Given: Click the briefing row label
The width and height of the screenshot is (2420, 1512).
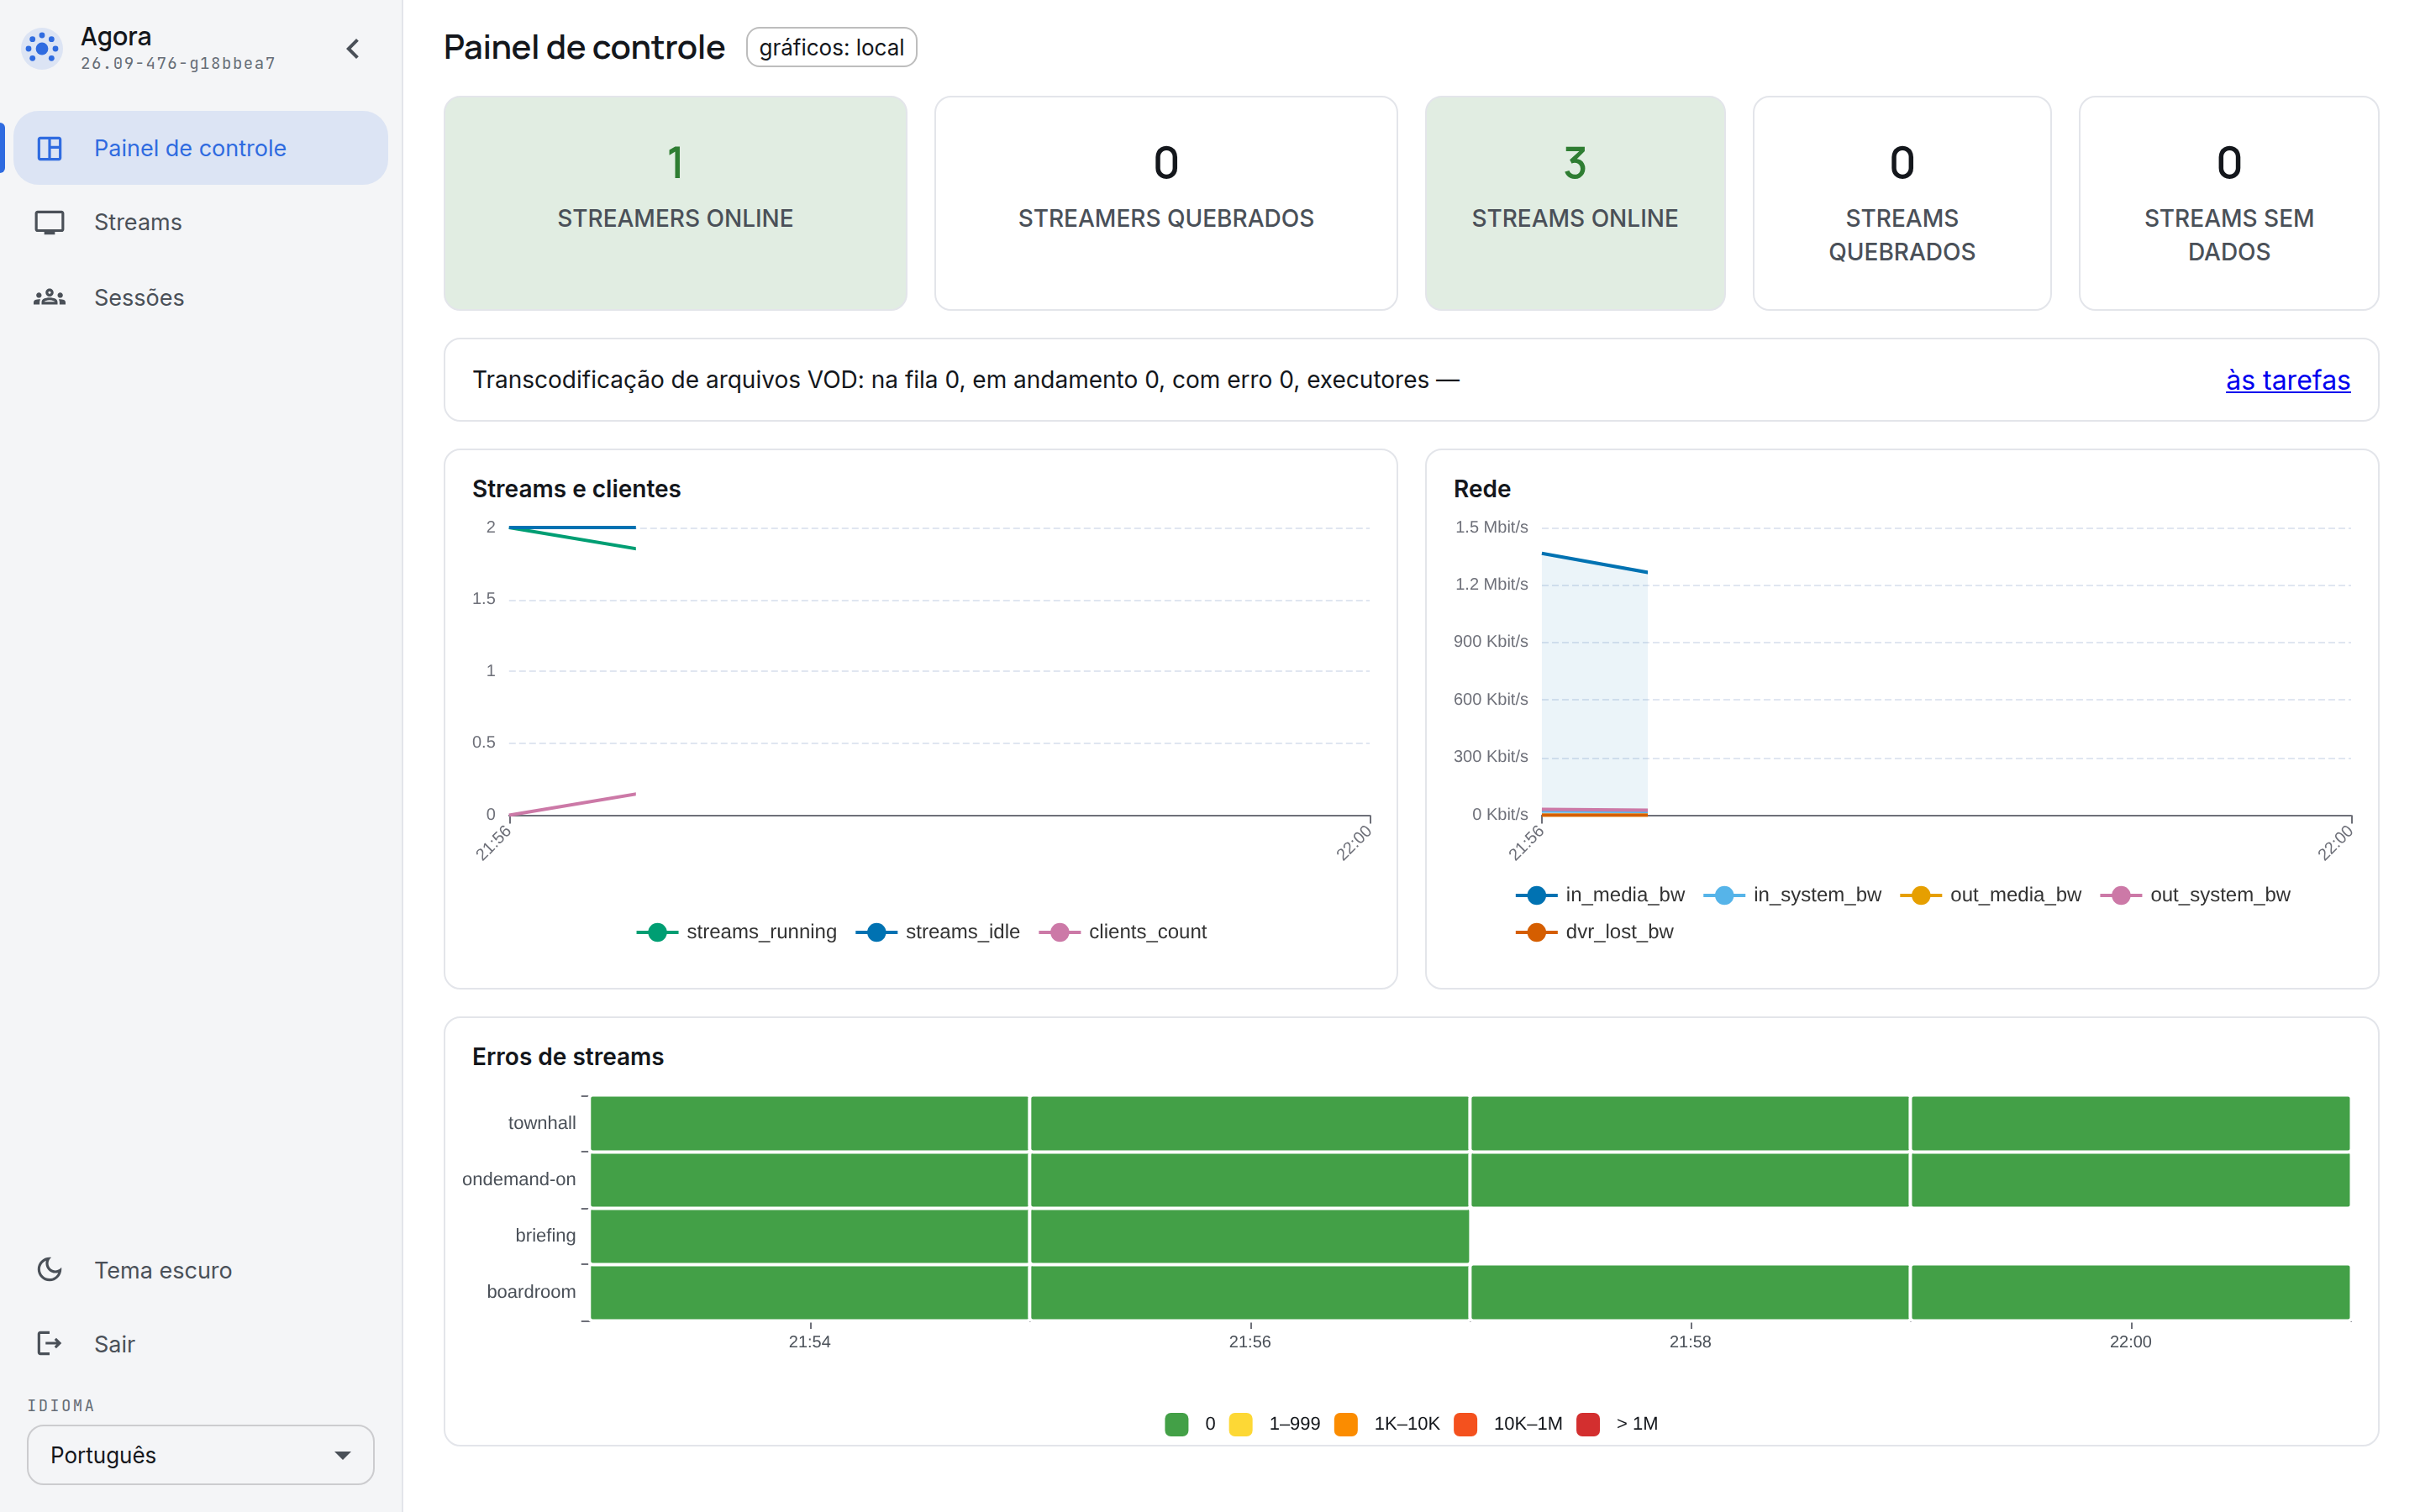Looking at the screenshot, I should 545,1235.
